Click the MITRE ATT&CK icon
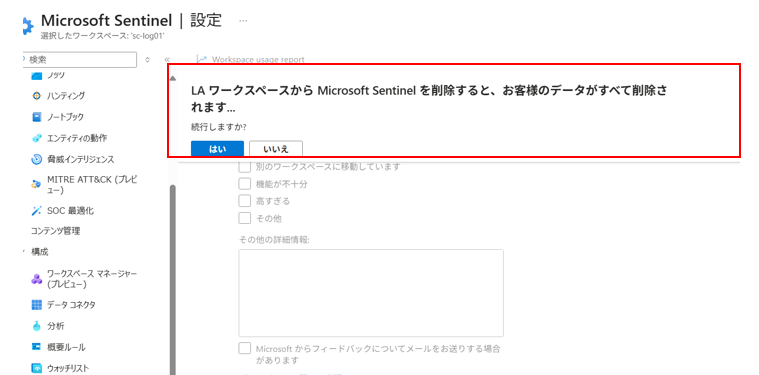The width and height of the screenshot is (759, 375). (37, 184)
